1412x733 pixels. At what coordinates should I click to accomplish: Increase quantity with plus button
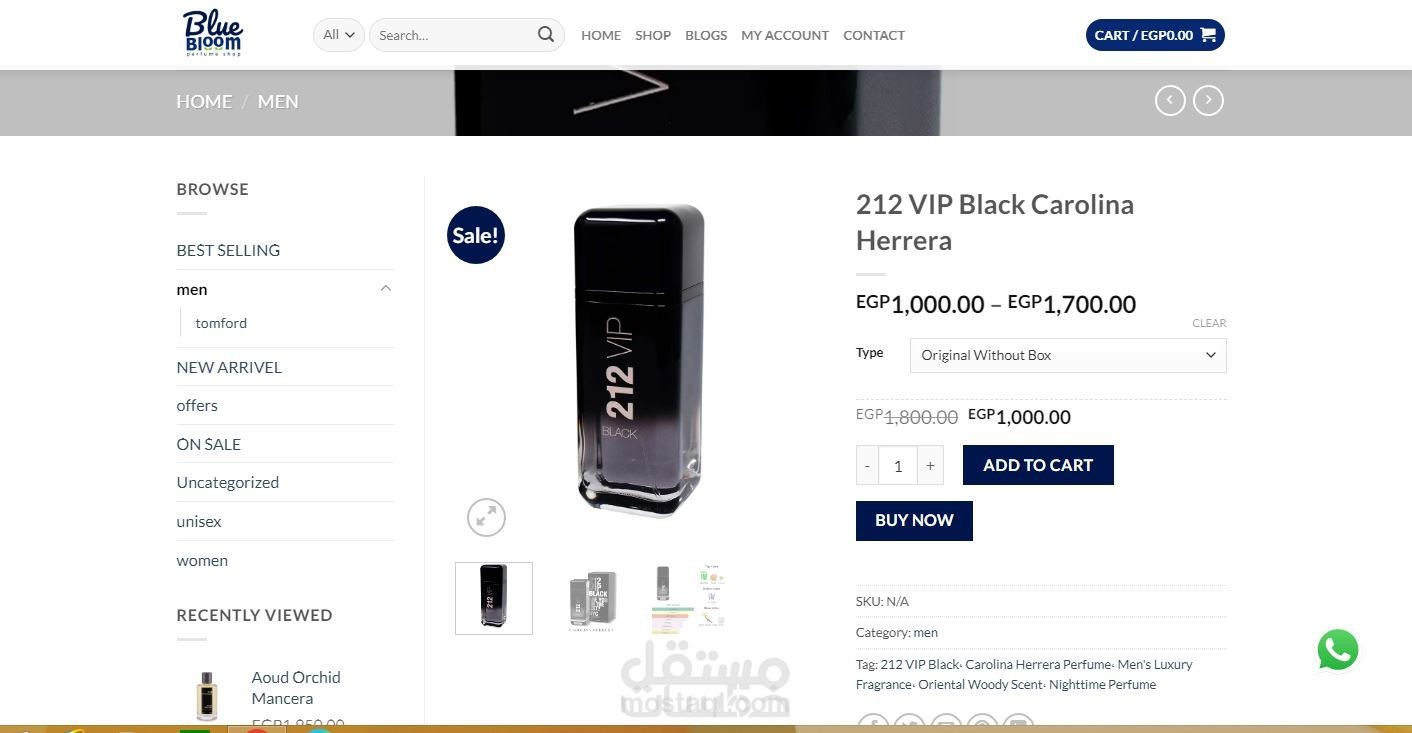(x=930, y=465)
